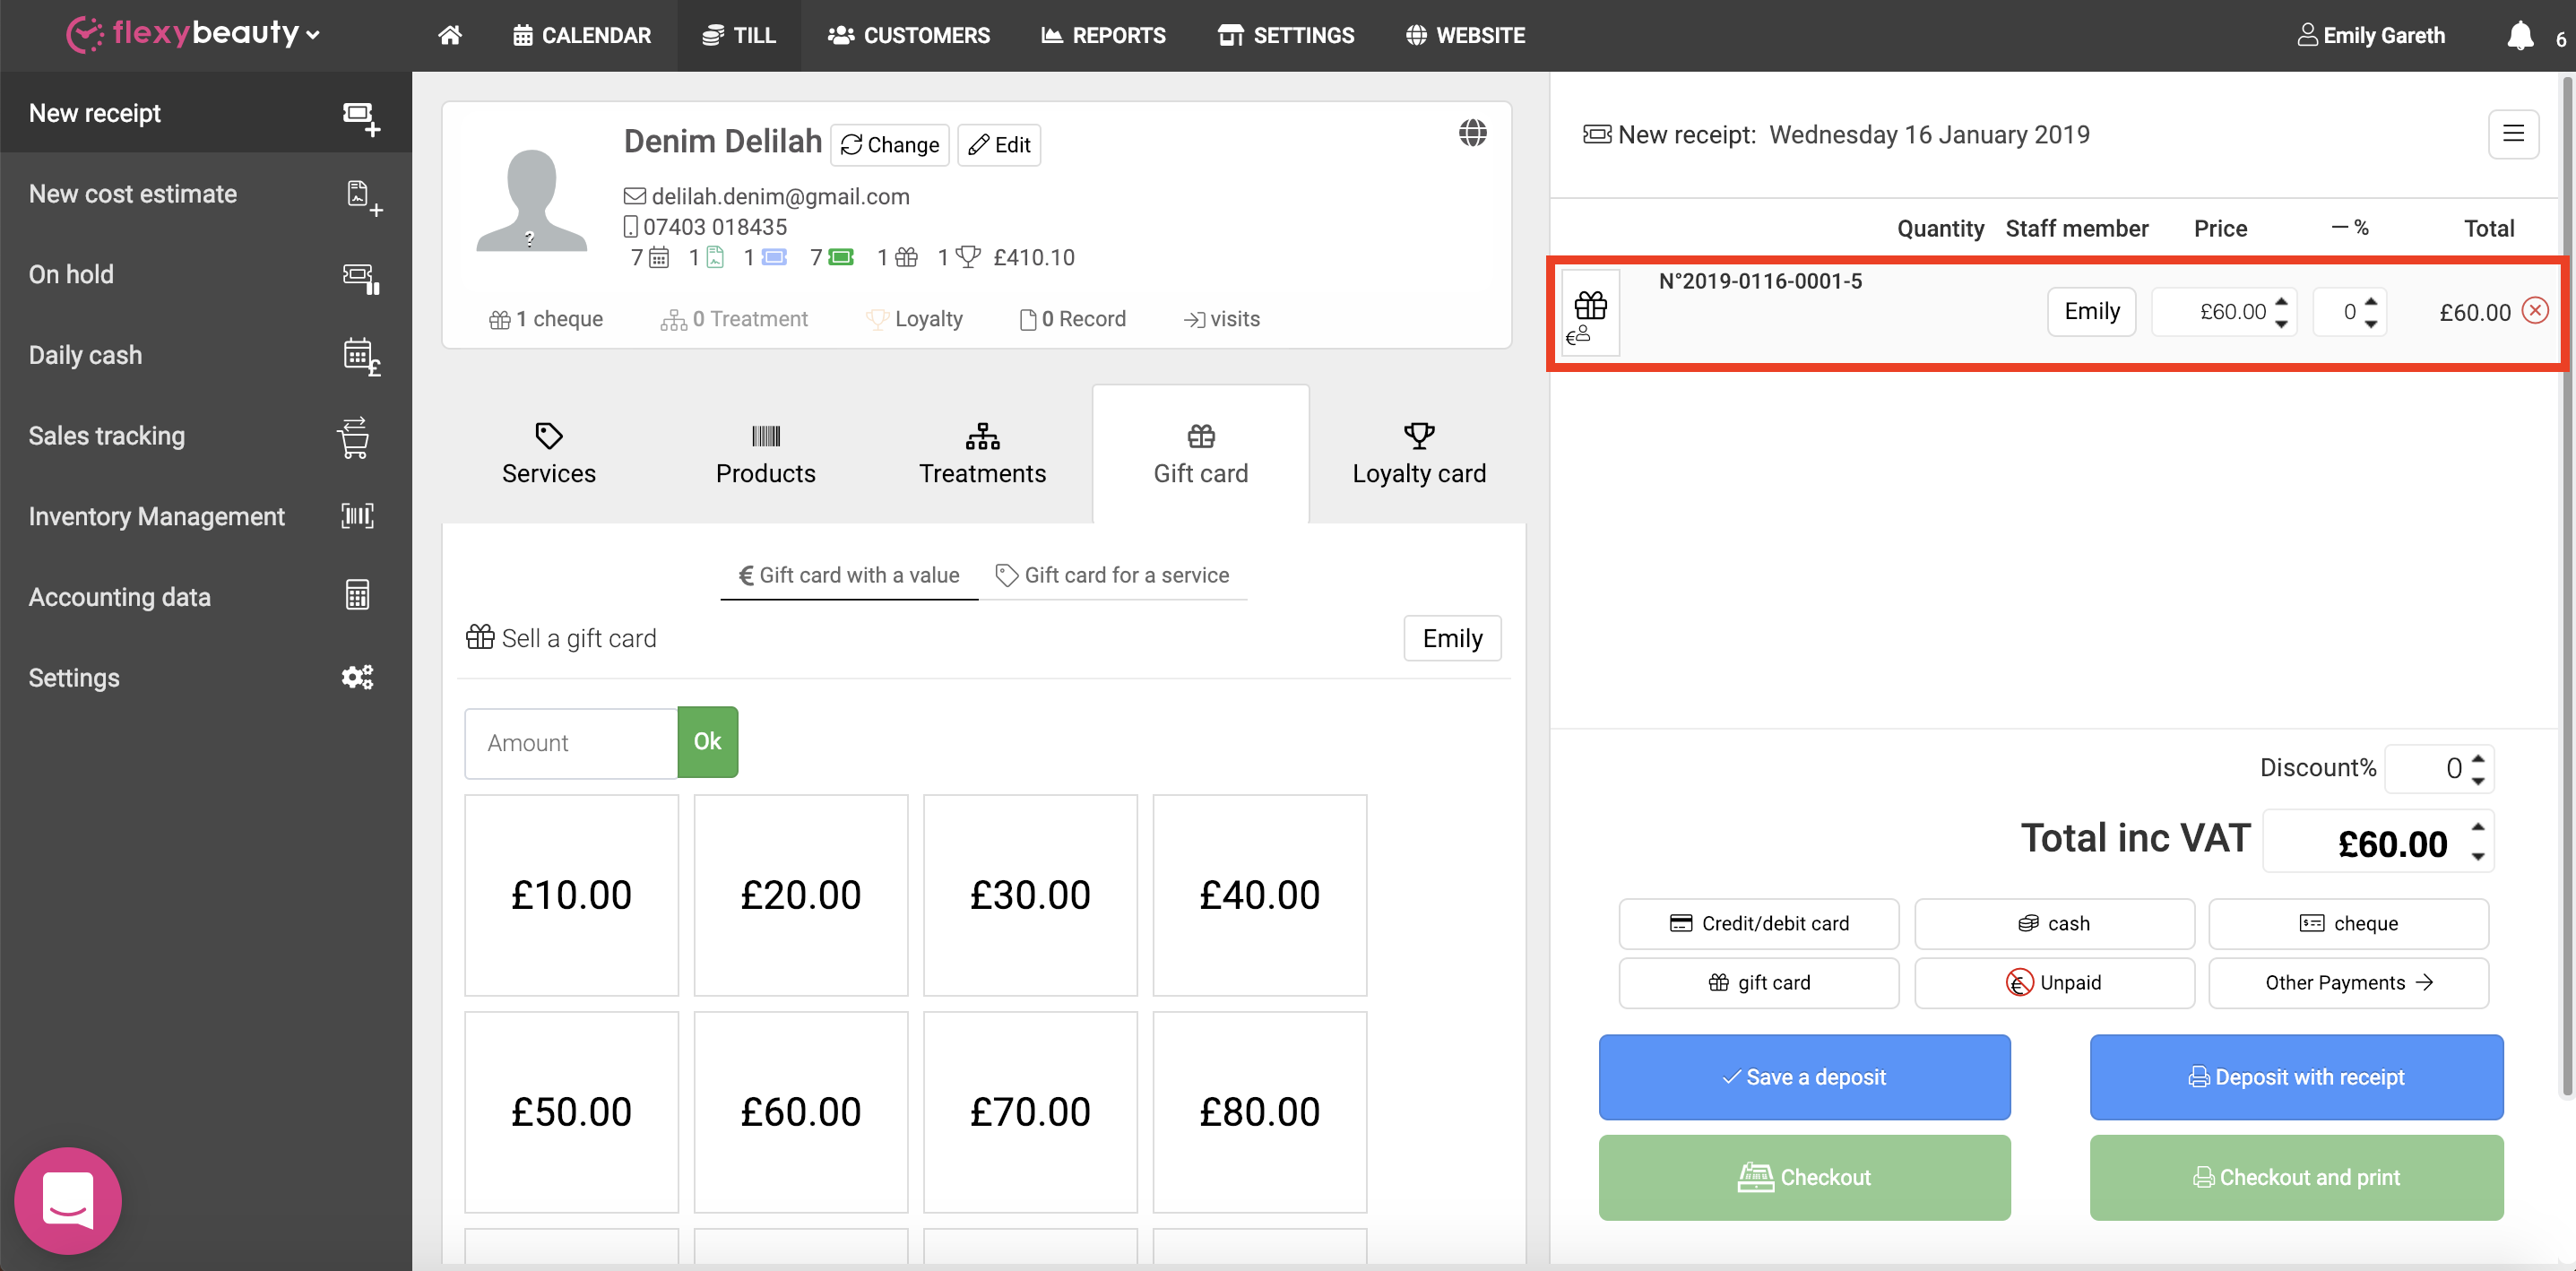Open Daily cash in sidebar
2576x1271 pixels.
coord(206,355)
